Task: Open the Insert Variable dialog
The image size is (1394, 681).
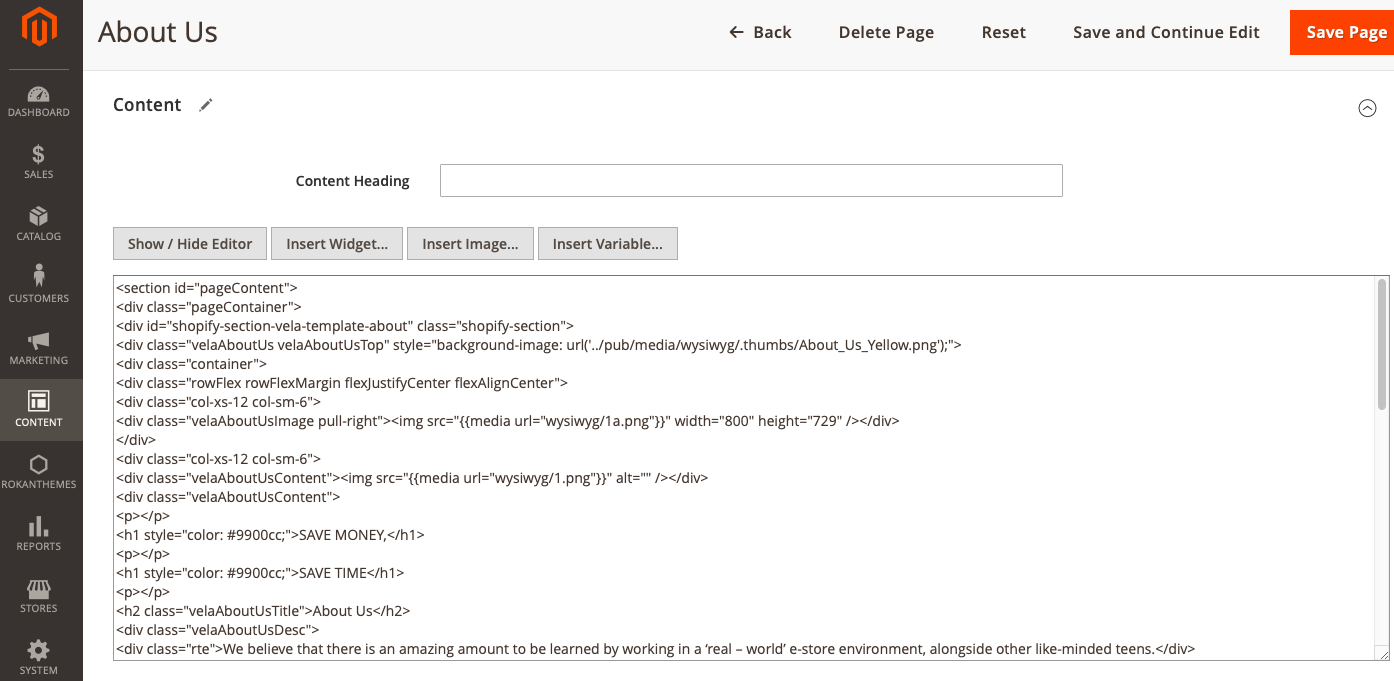Action: click(x=607, y=243)
